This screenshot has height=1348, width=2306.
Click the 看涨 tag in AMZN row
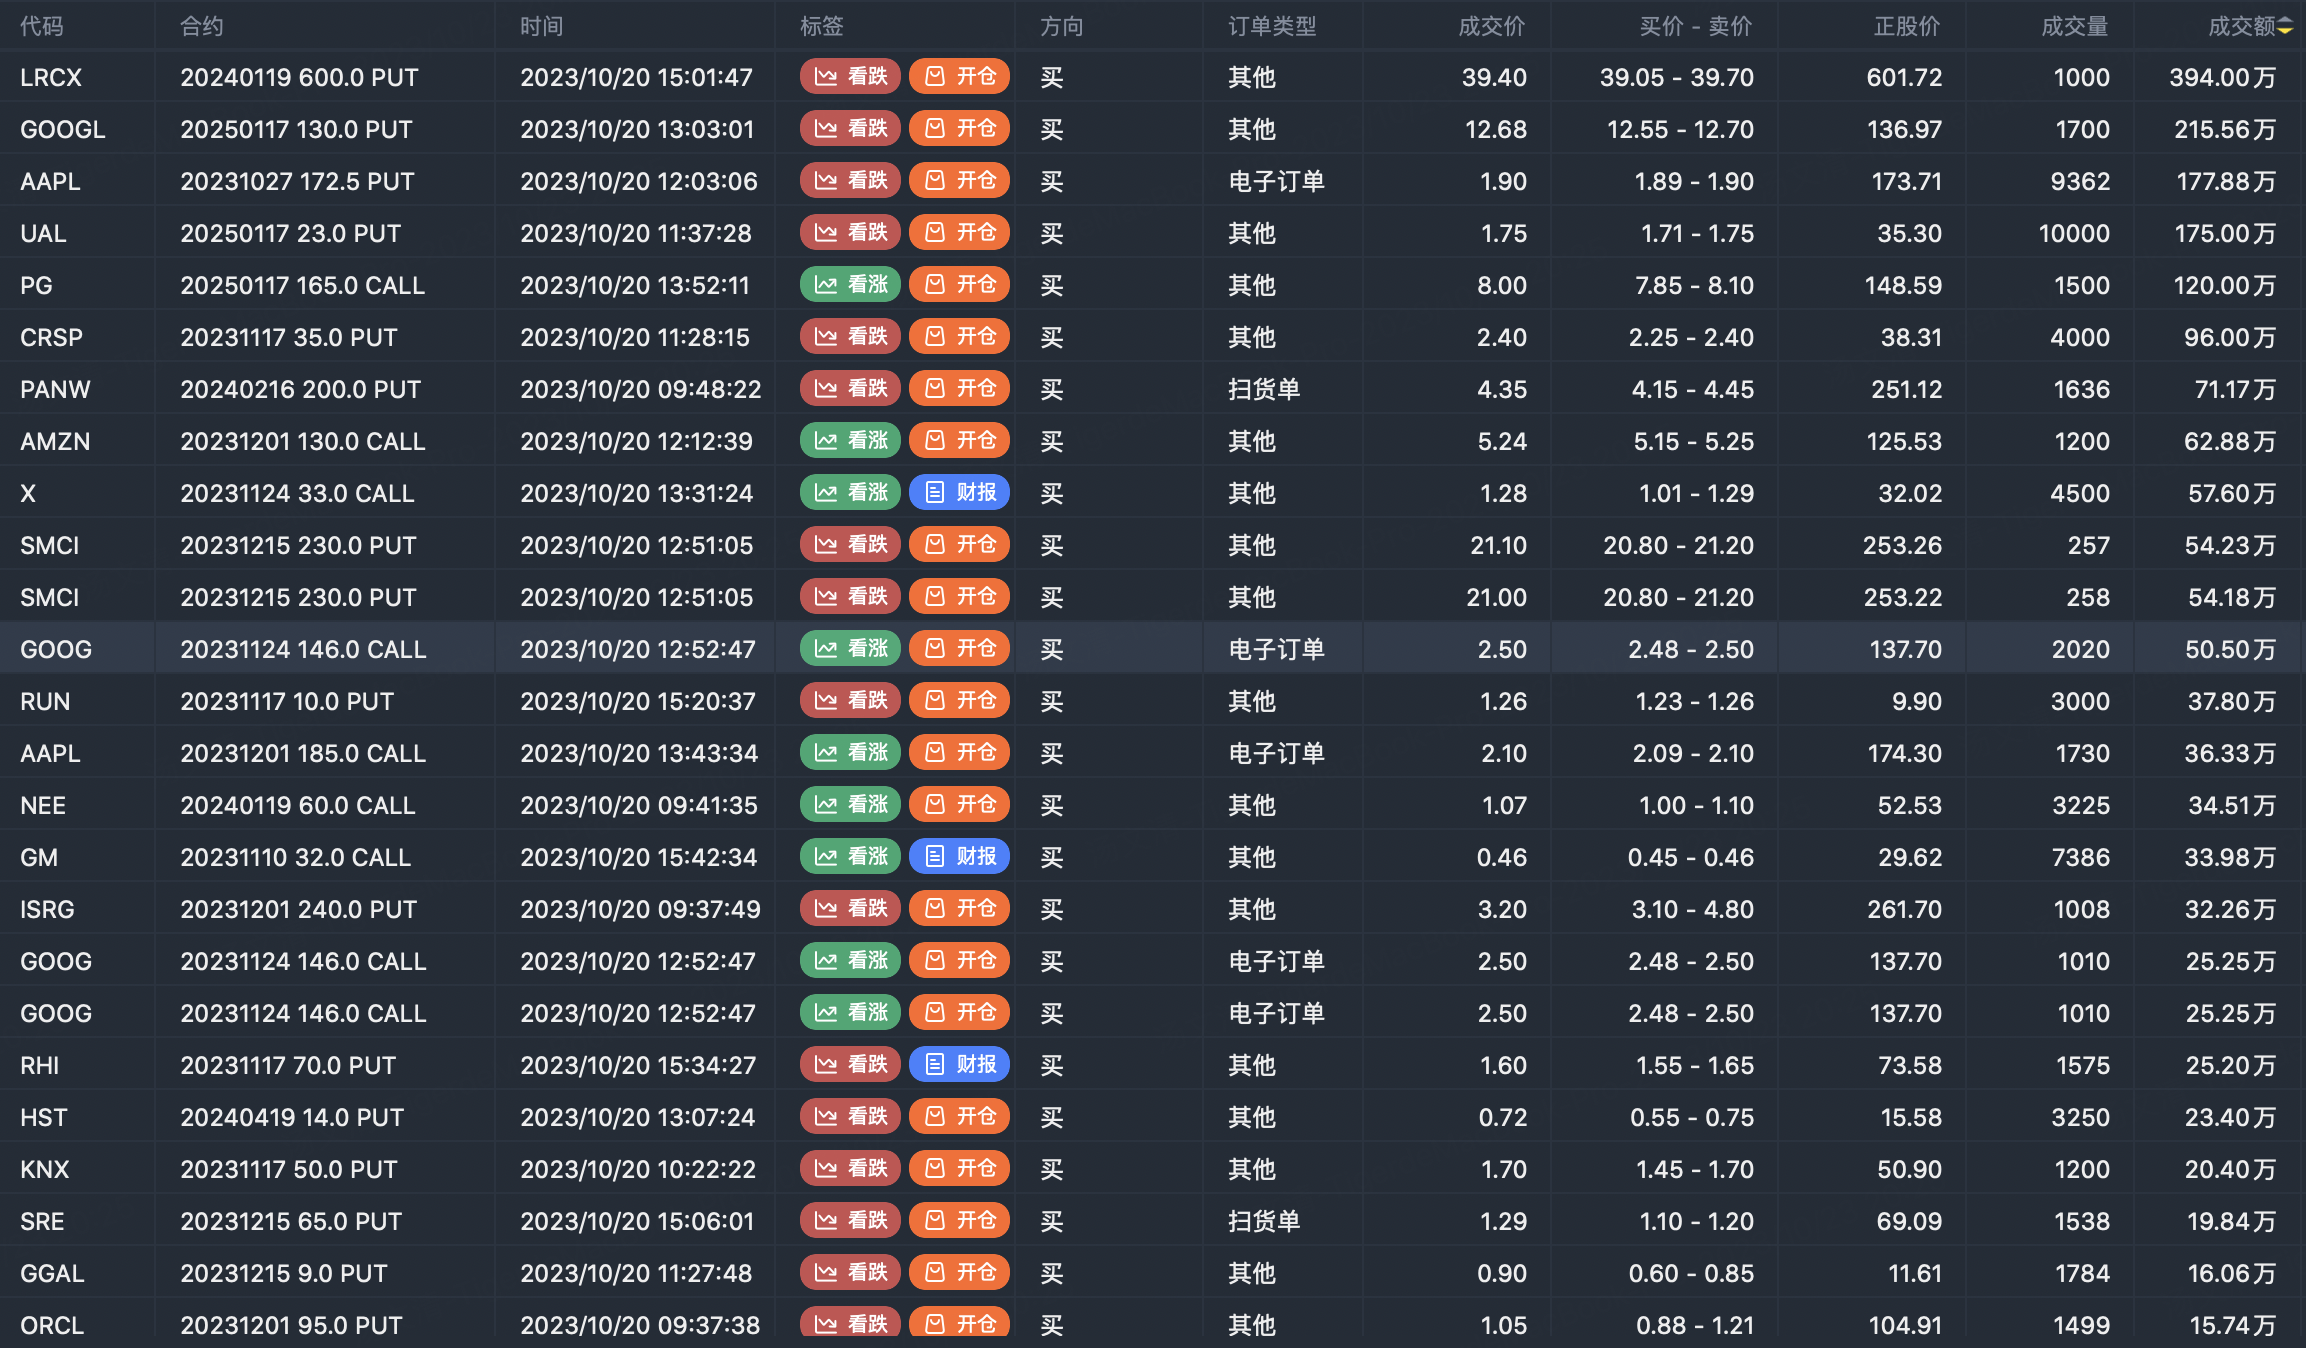click(x=850, y=441)
